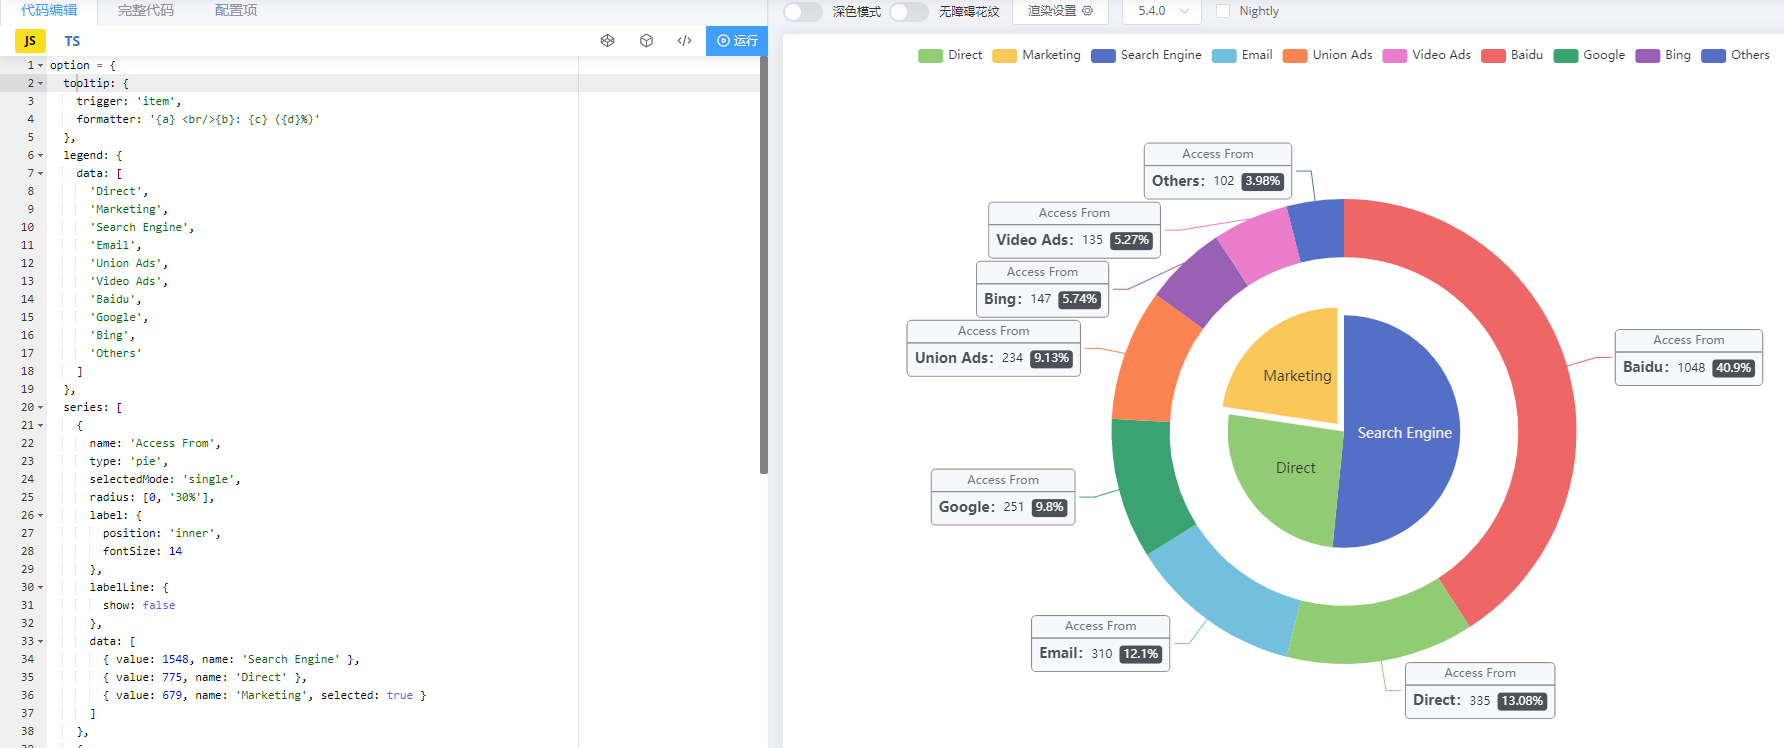
Task: Enable the Nightly checkbox
Action: tap(1223, 11)
